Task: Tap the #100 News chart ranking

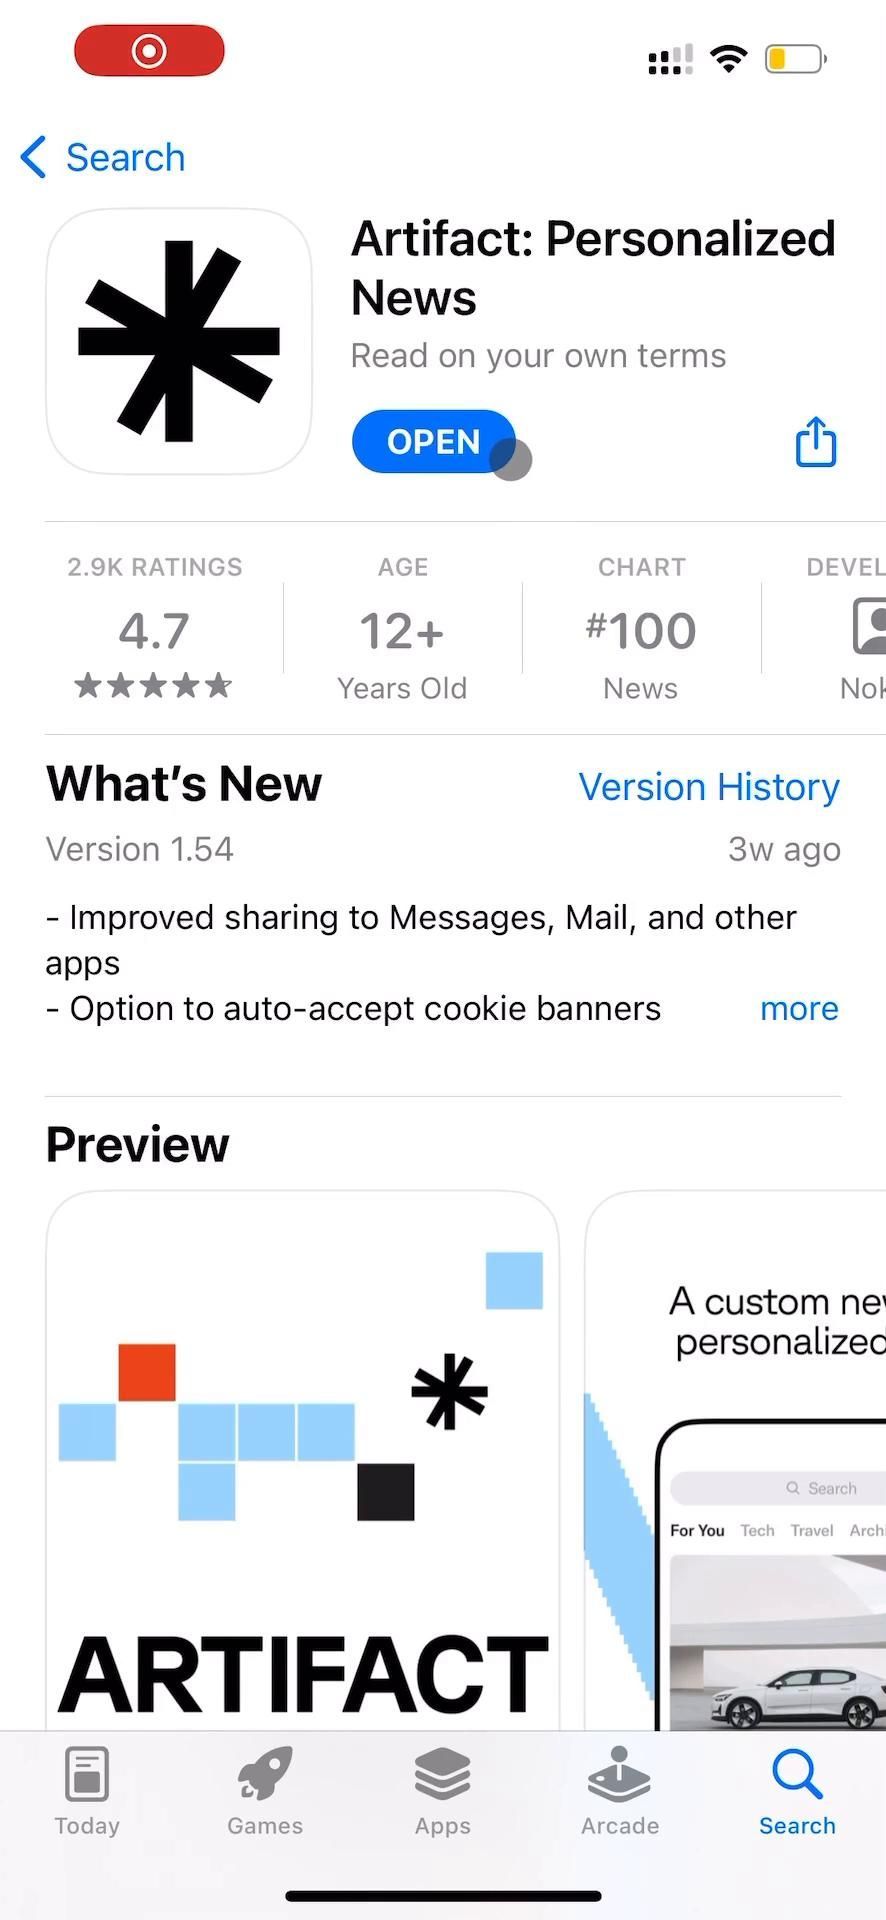Action: click(641, 632)
